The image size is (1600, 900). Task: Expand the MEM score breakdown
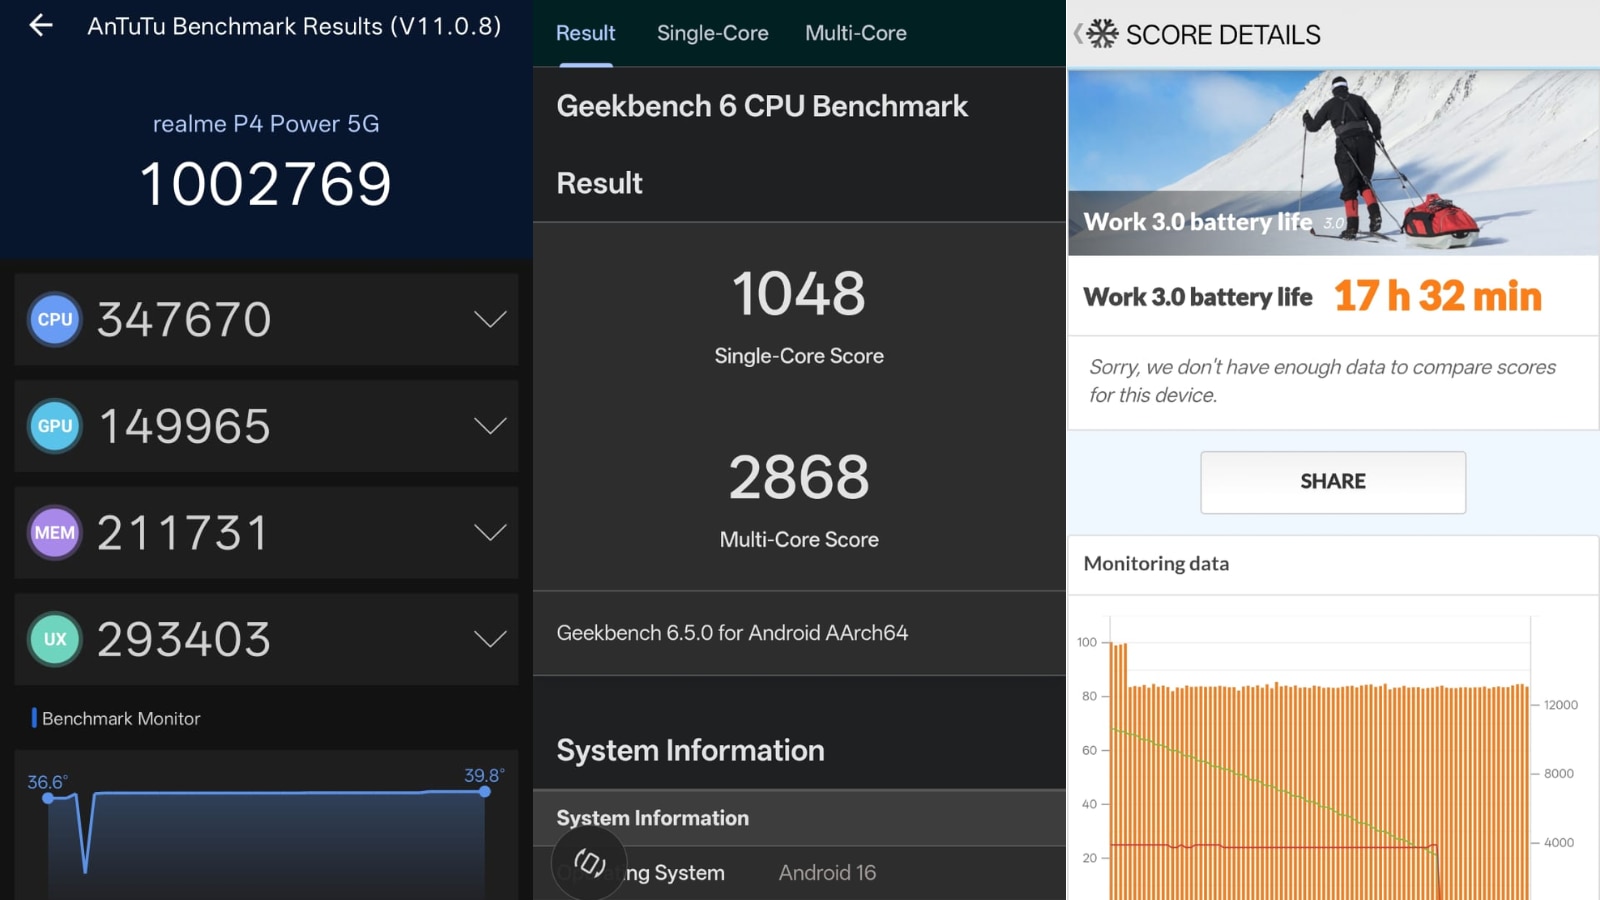pos(489,533)
